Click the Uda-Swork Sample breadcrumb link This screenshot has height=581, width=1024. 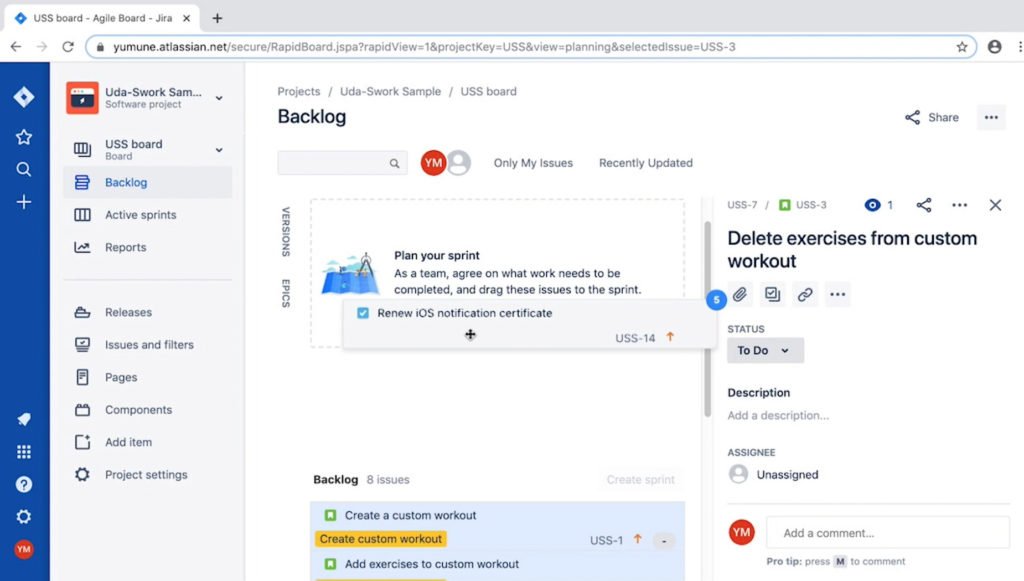coord(391,92)
